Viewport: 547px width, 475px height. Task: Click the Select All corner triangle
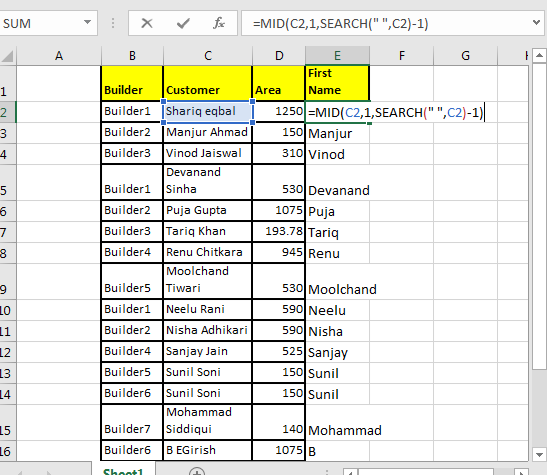[8, 56]
